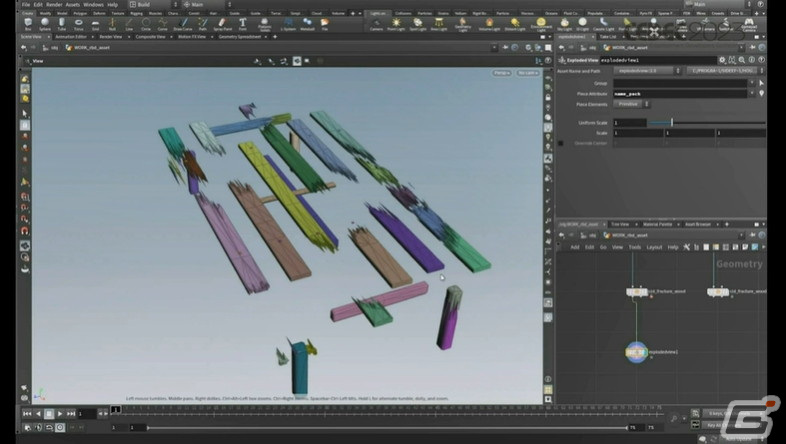Open the Tools menu in network editor
Screen dimensions: 786x444
tap(635, 247)
